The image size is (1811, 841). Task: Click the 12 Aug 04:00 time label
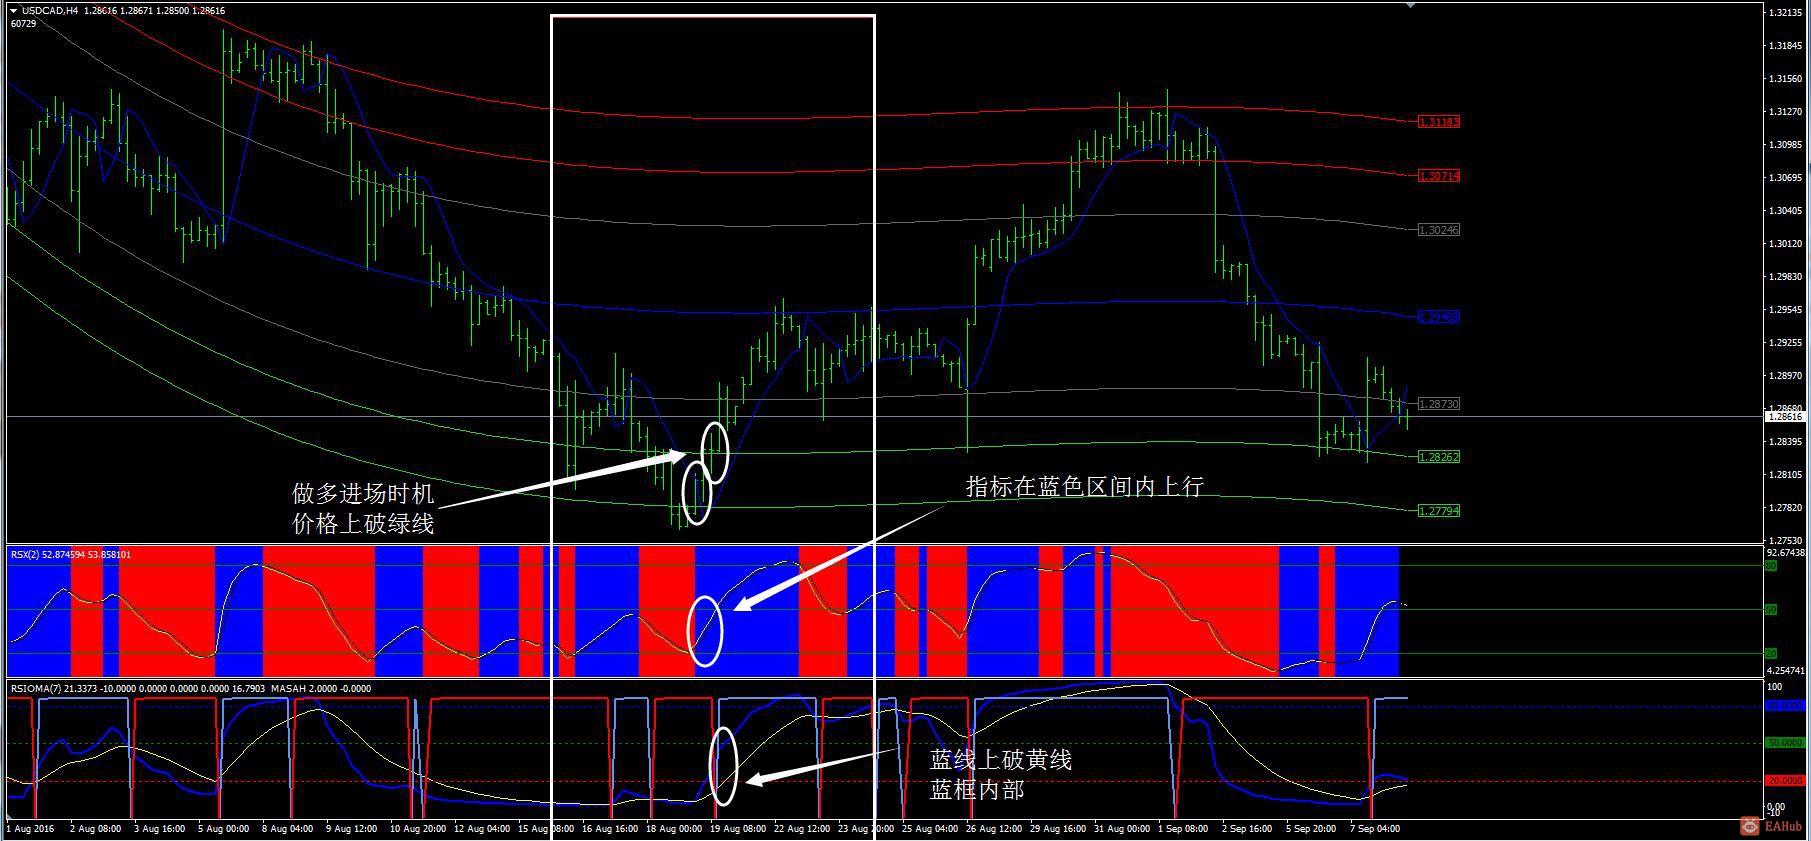pyautogui.click(x=482, y=829)
